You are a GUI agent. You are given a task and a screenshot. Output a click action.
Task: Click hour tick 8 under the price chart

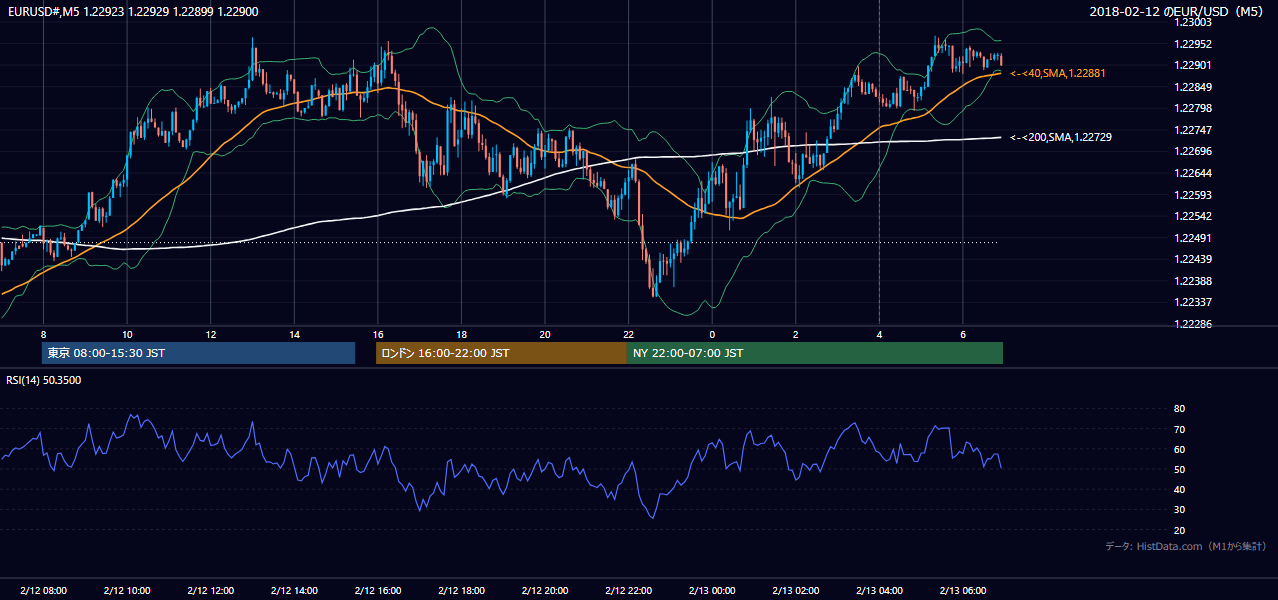(43, 334)
